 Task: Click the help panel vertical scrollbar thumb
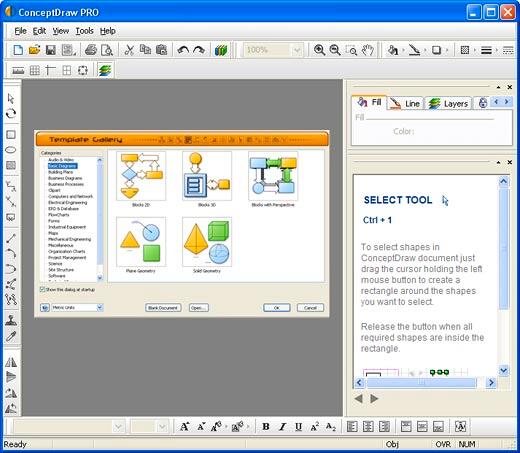click(504, 249)
